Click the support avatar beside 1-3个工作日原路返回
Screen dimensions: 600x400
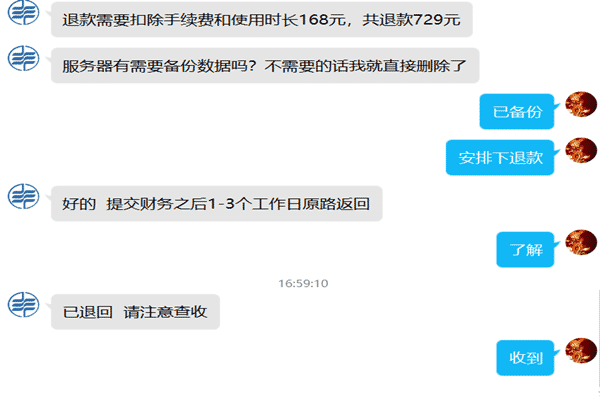(x=23, y=196)
